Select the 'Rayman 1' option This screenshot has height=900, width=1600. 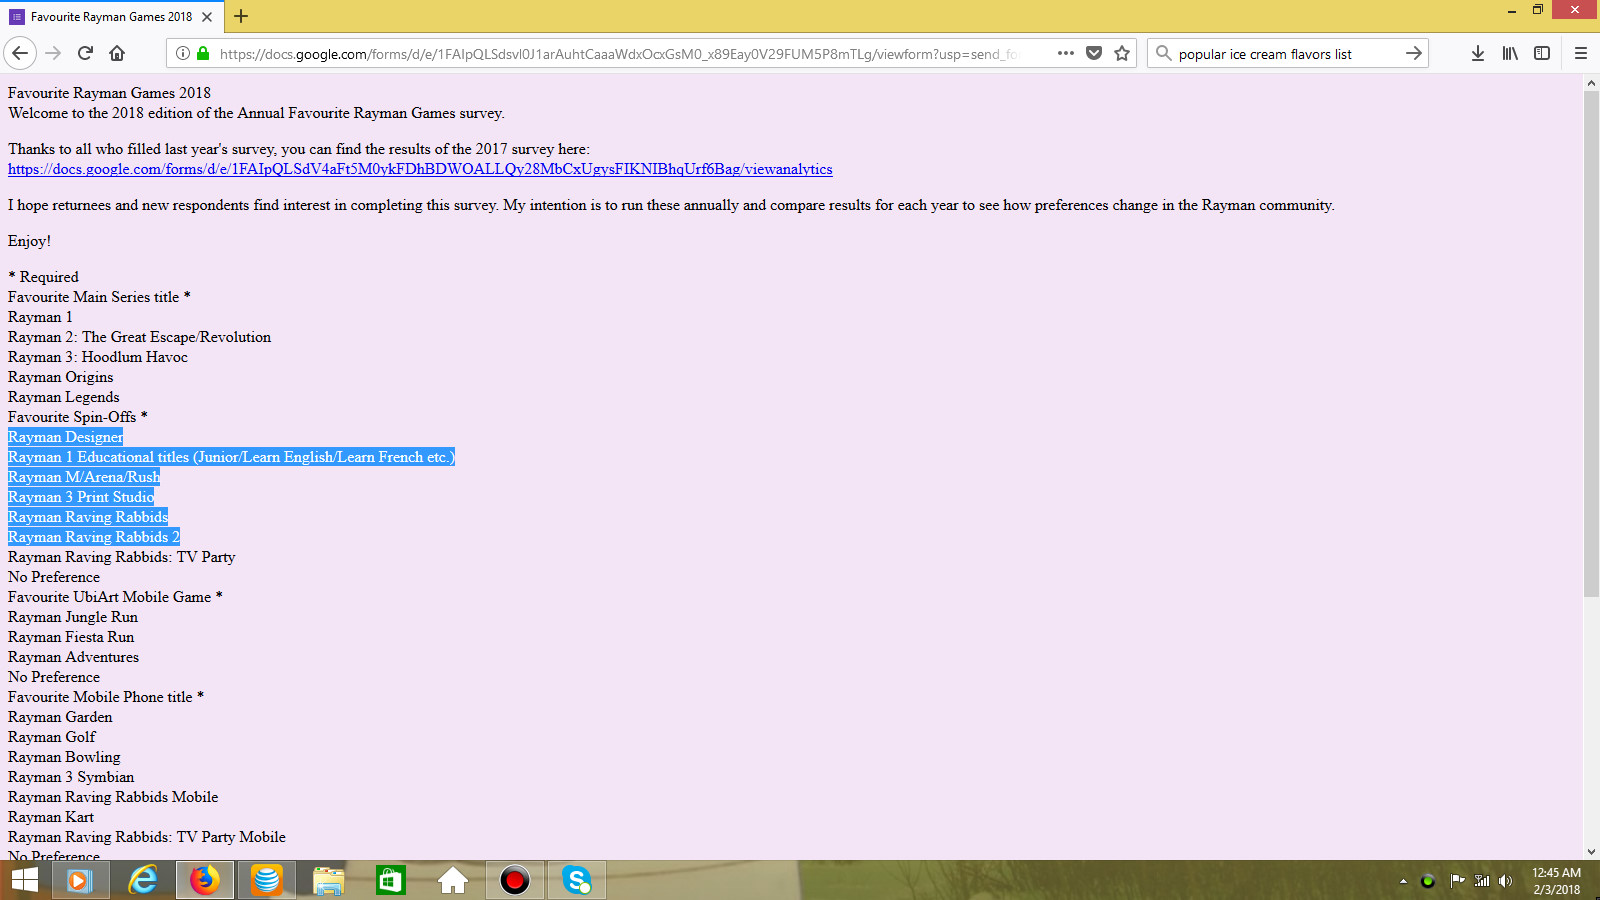(x=40, y=317)
